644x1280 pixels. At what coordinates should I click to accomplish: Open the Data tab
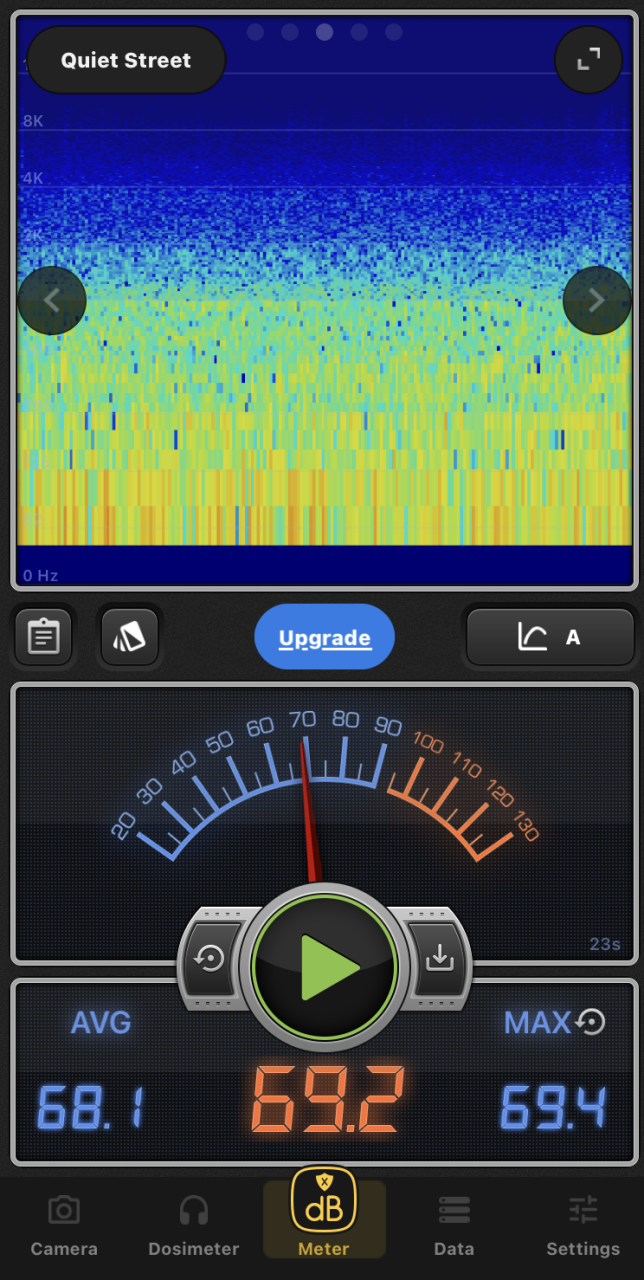pos(453,1227)
